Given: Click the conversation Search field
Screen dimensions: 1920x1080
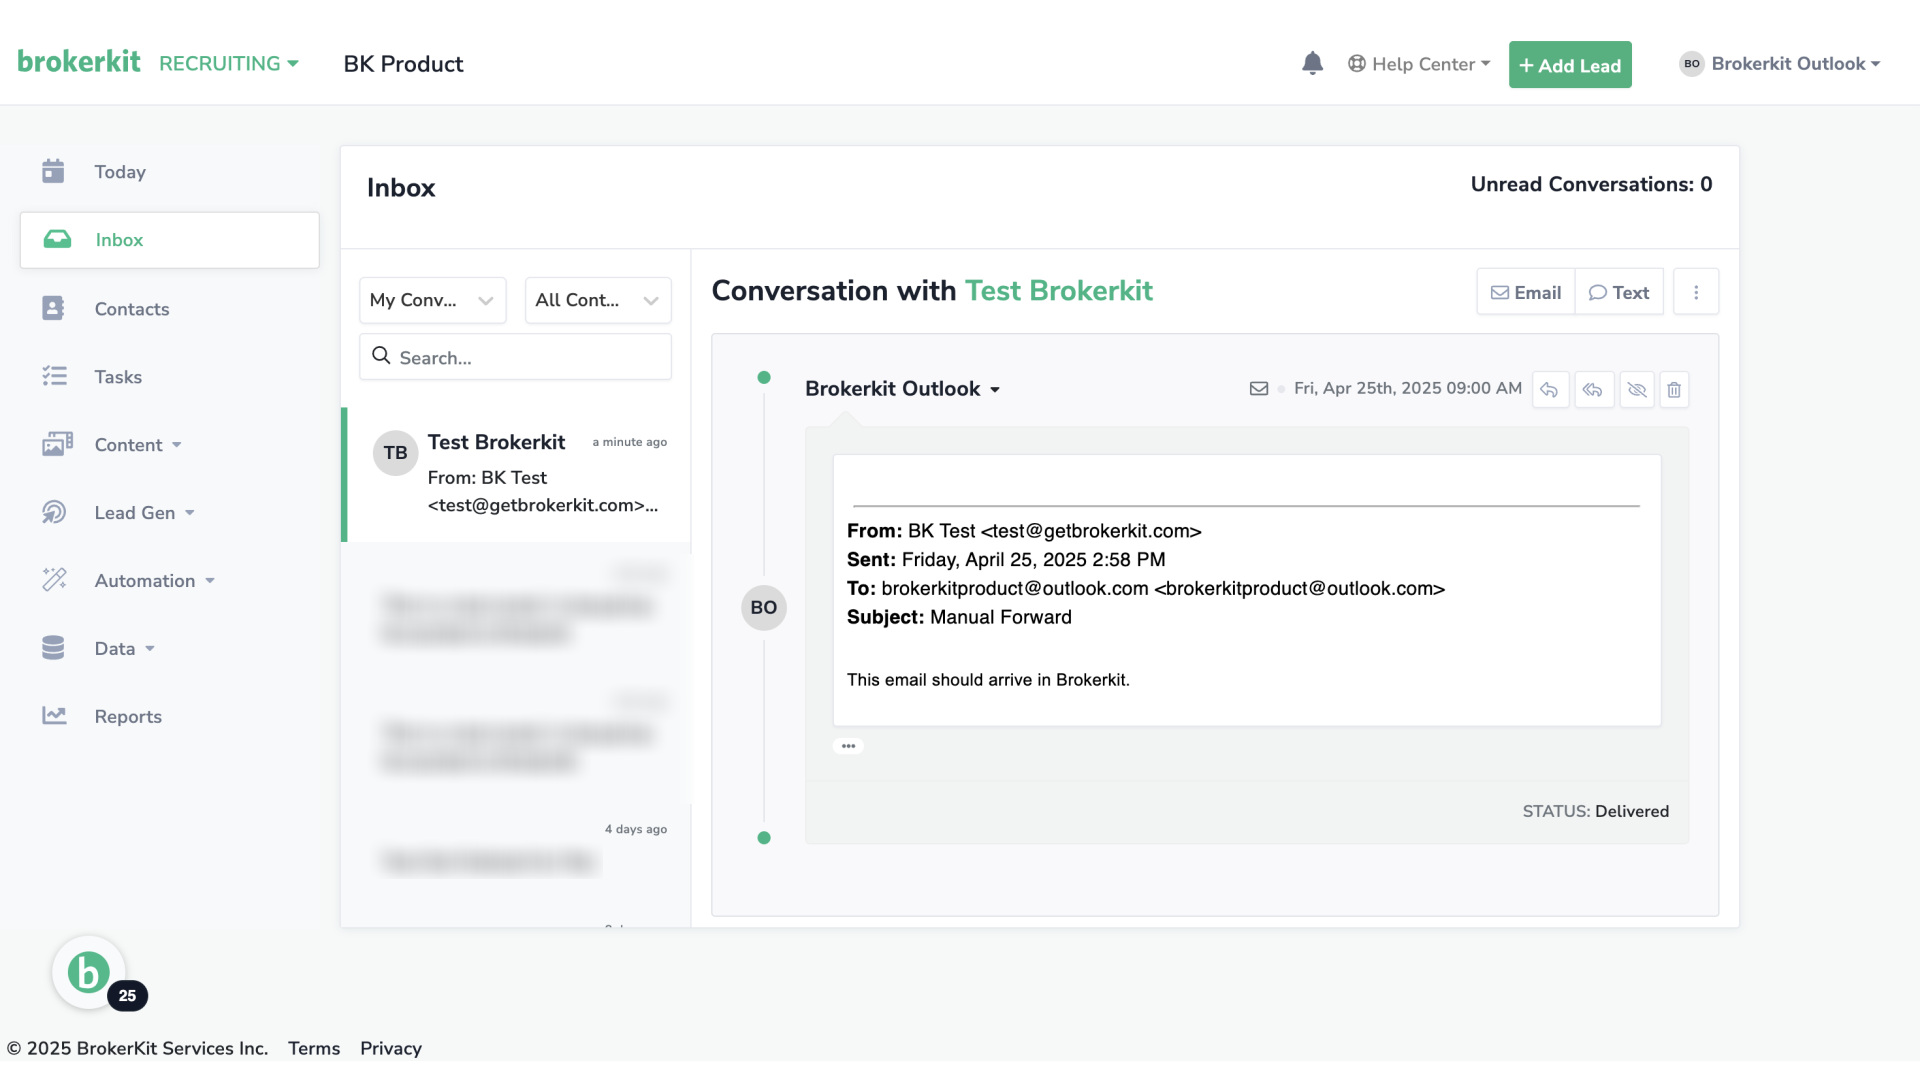Looking at the screenshot, I should (515, 357).
